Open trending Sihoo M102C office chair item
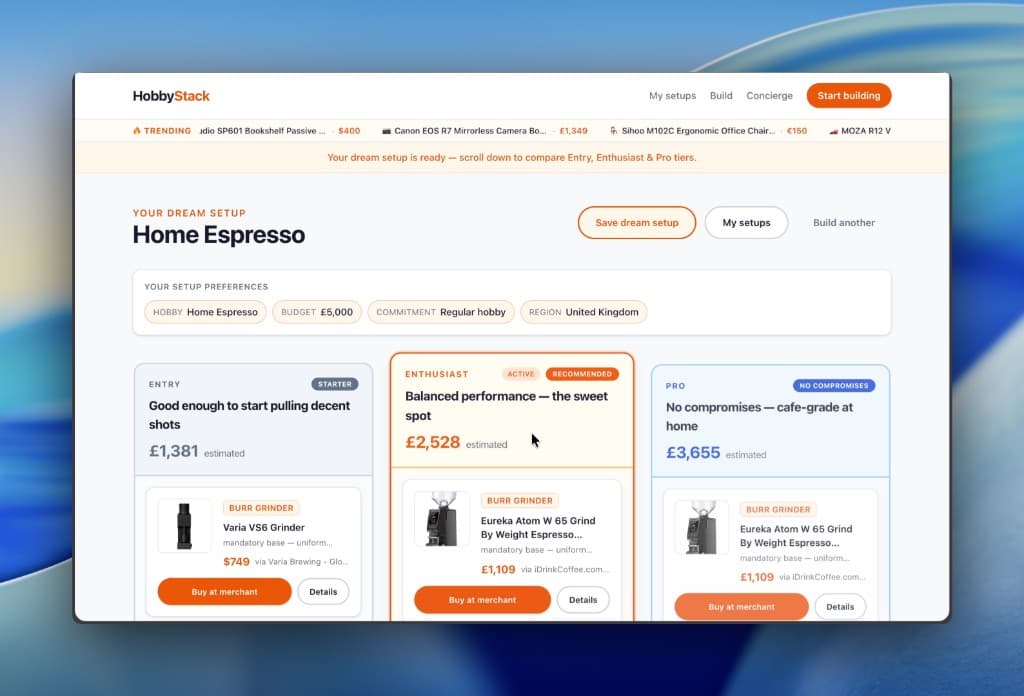Viewport: 1024px width, 696px height. (709, 131)
